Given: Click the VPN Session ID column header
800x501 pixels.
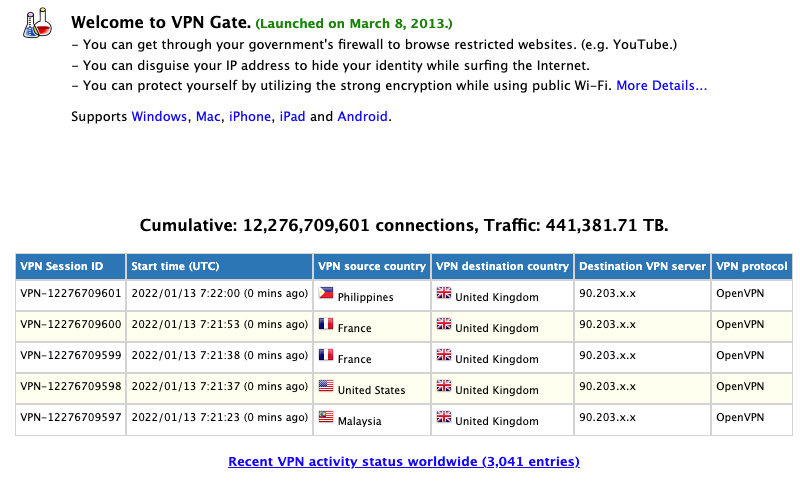Looking at the screenshot, I should [70, 266].
